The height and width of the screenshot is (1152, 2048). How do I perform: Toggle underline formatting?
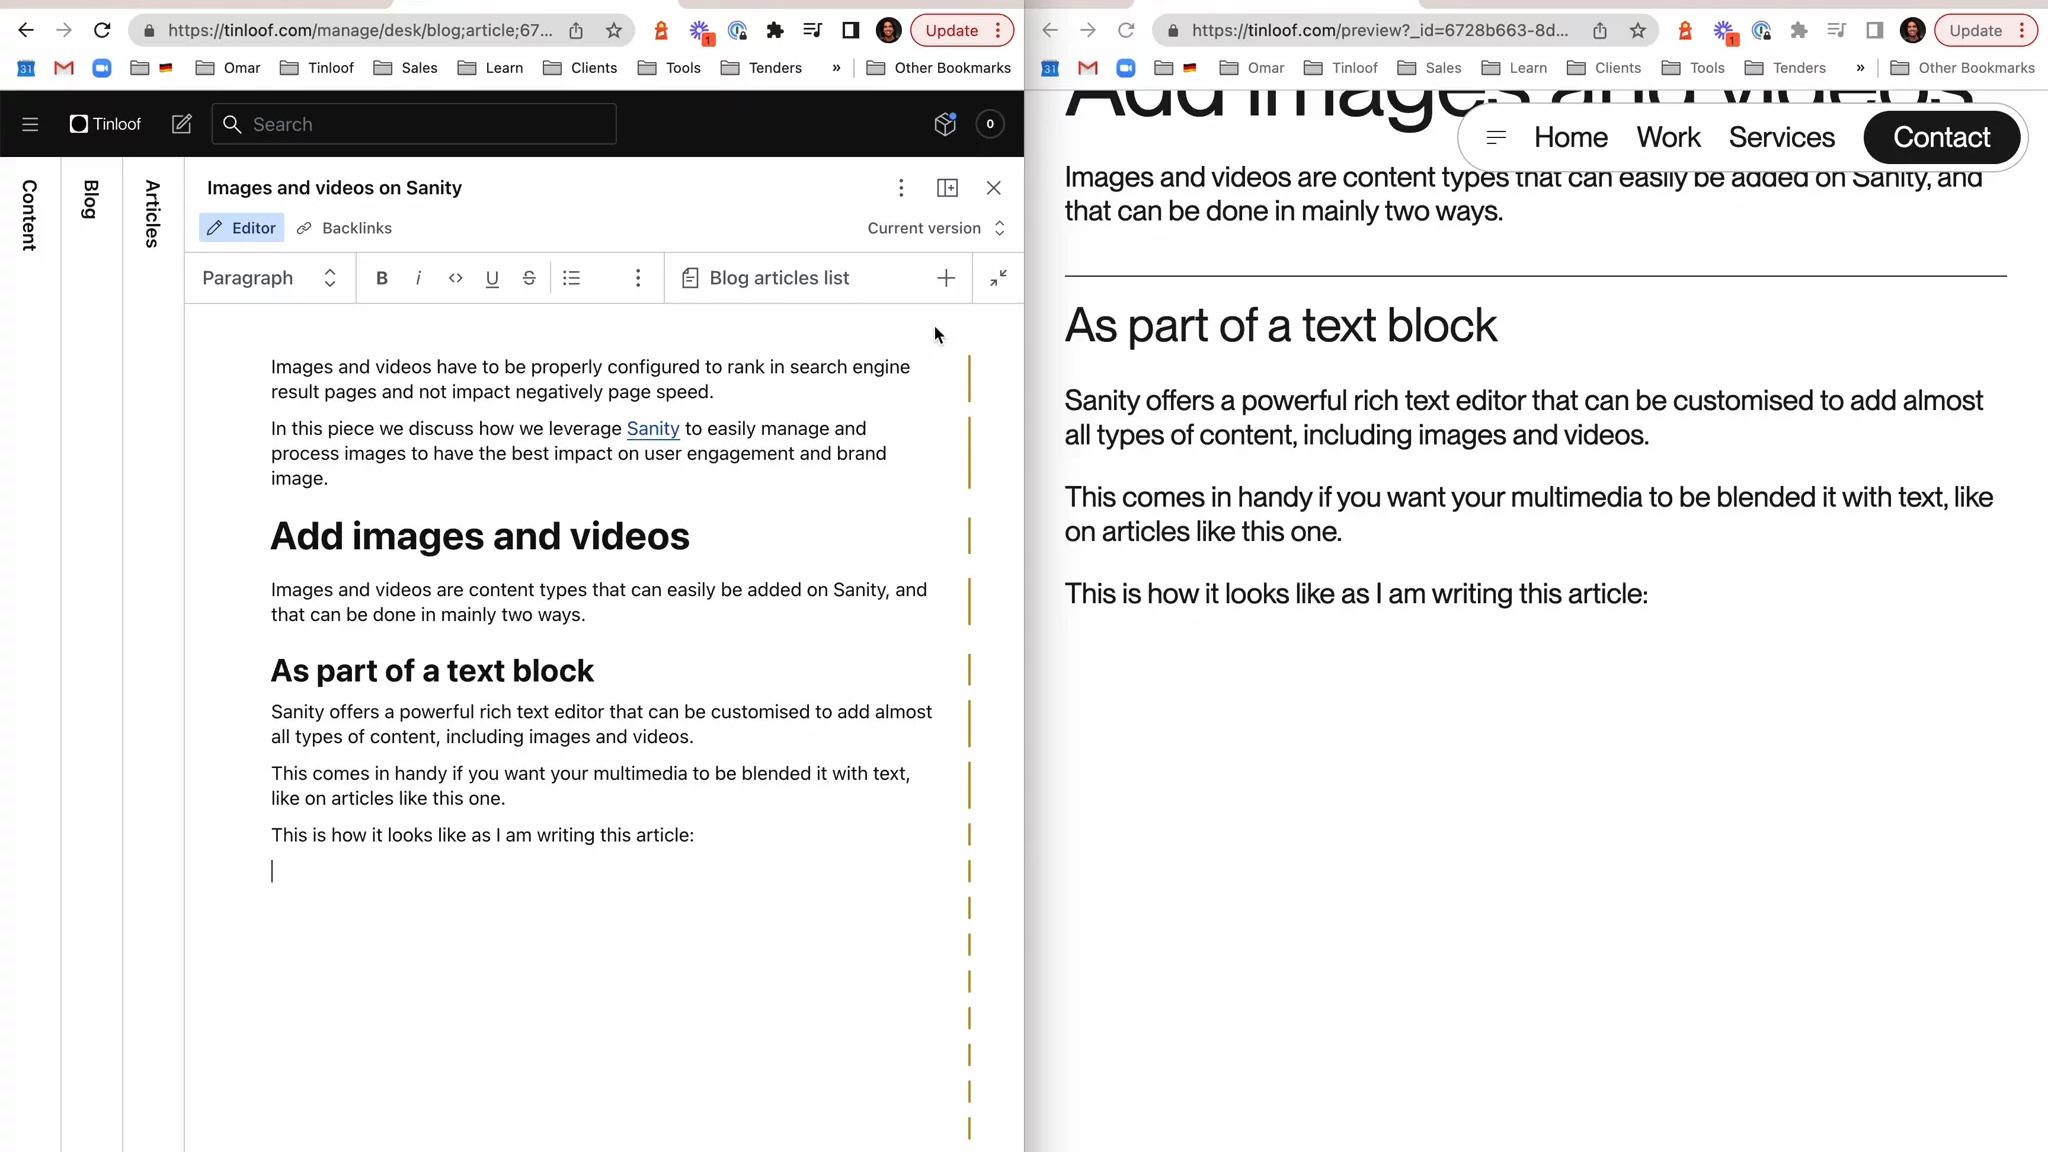pos(492,278)
